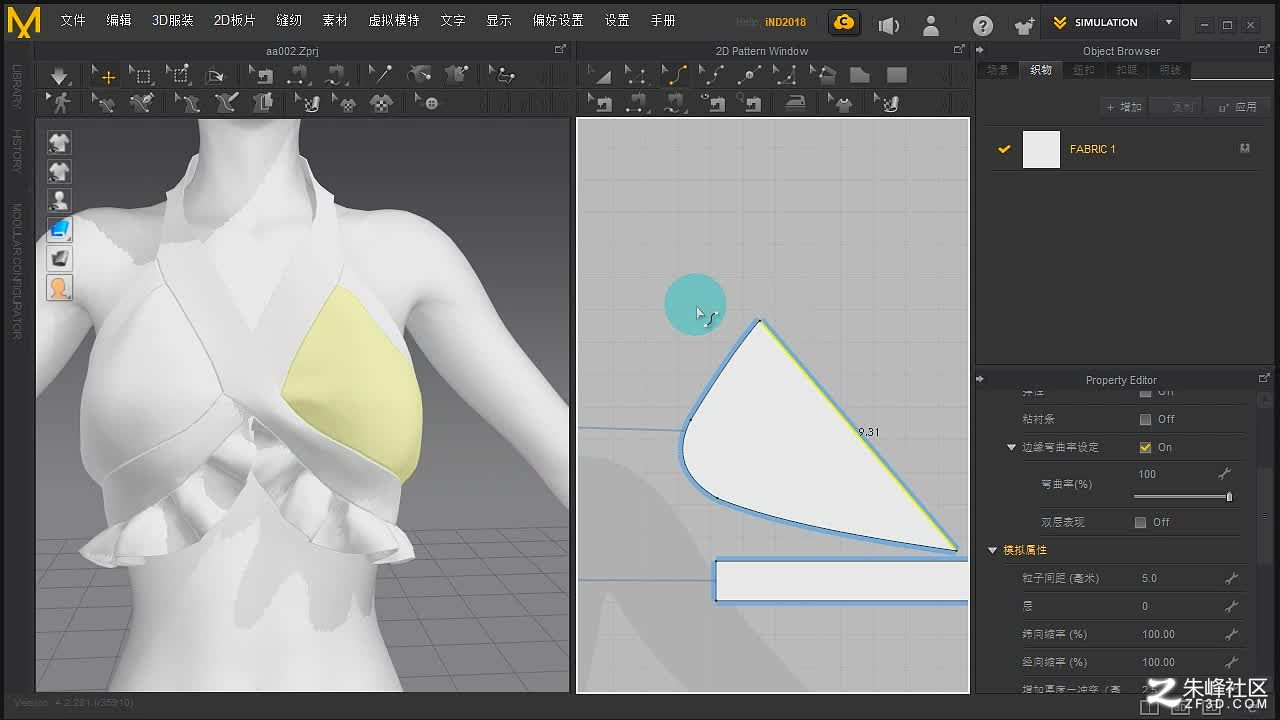Image resolution: width=1280 pixels, height=720 pixels.
Task: Undock the Object Browser panel with popout icon
Action: pyautogui.click(x=1264, y=50)
